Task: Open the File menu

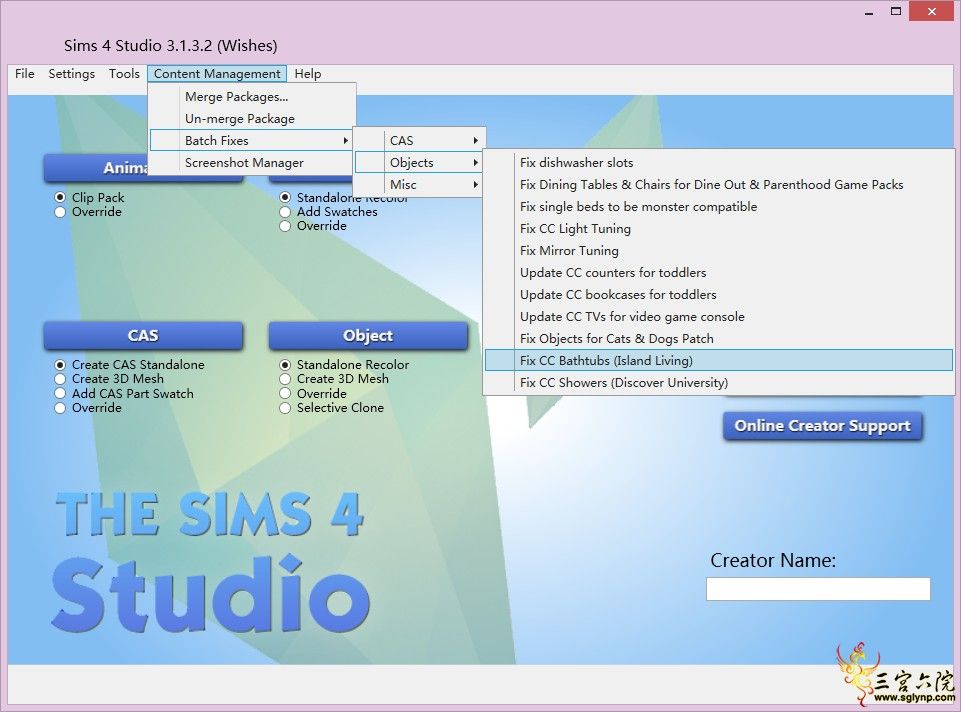Action: point(25,74)
